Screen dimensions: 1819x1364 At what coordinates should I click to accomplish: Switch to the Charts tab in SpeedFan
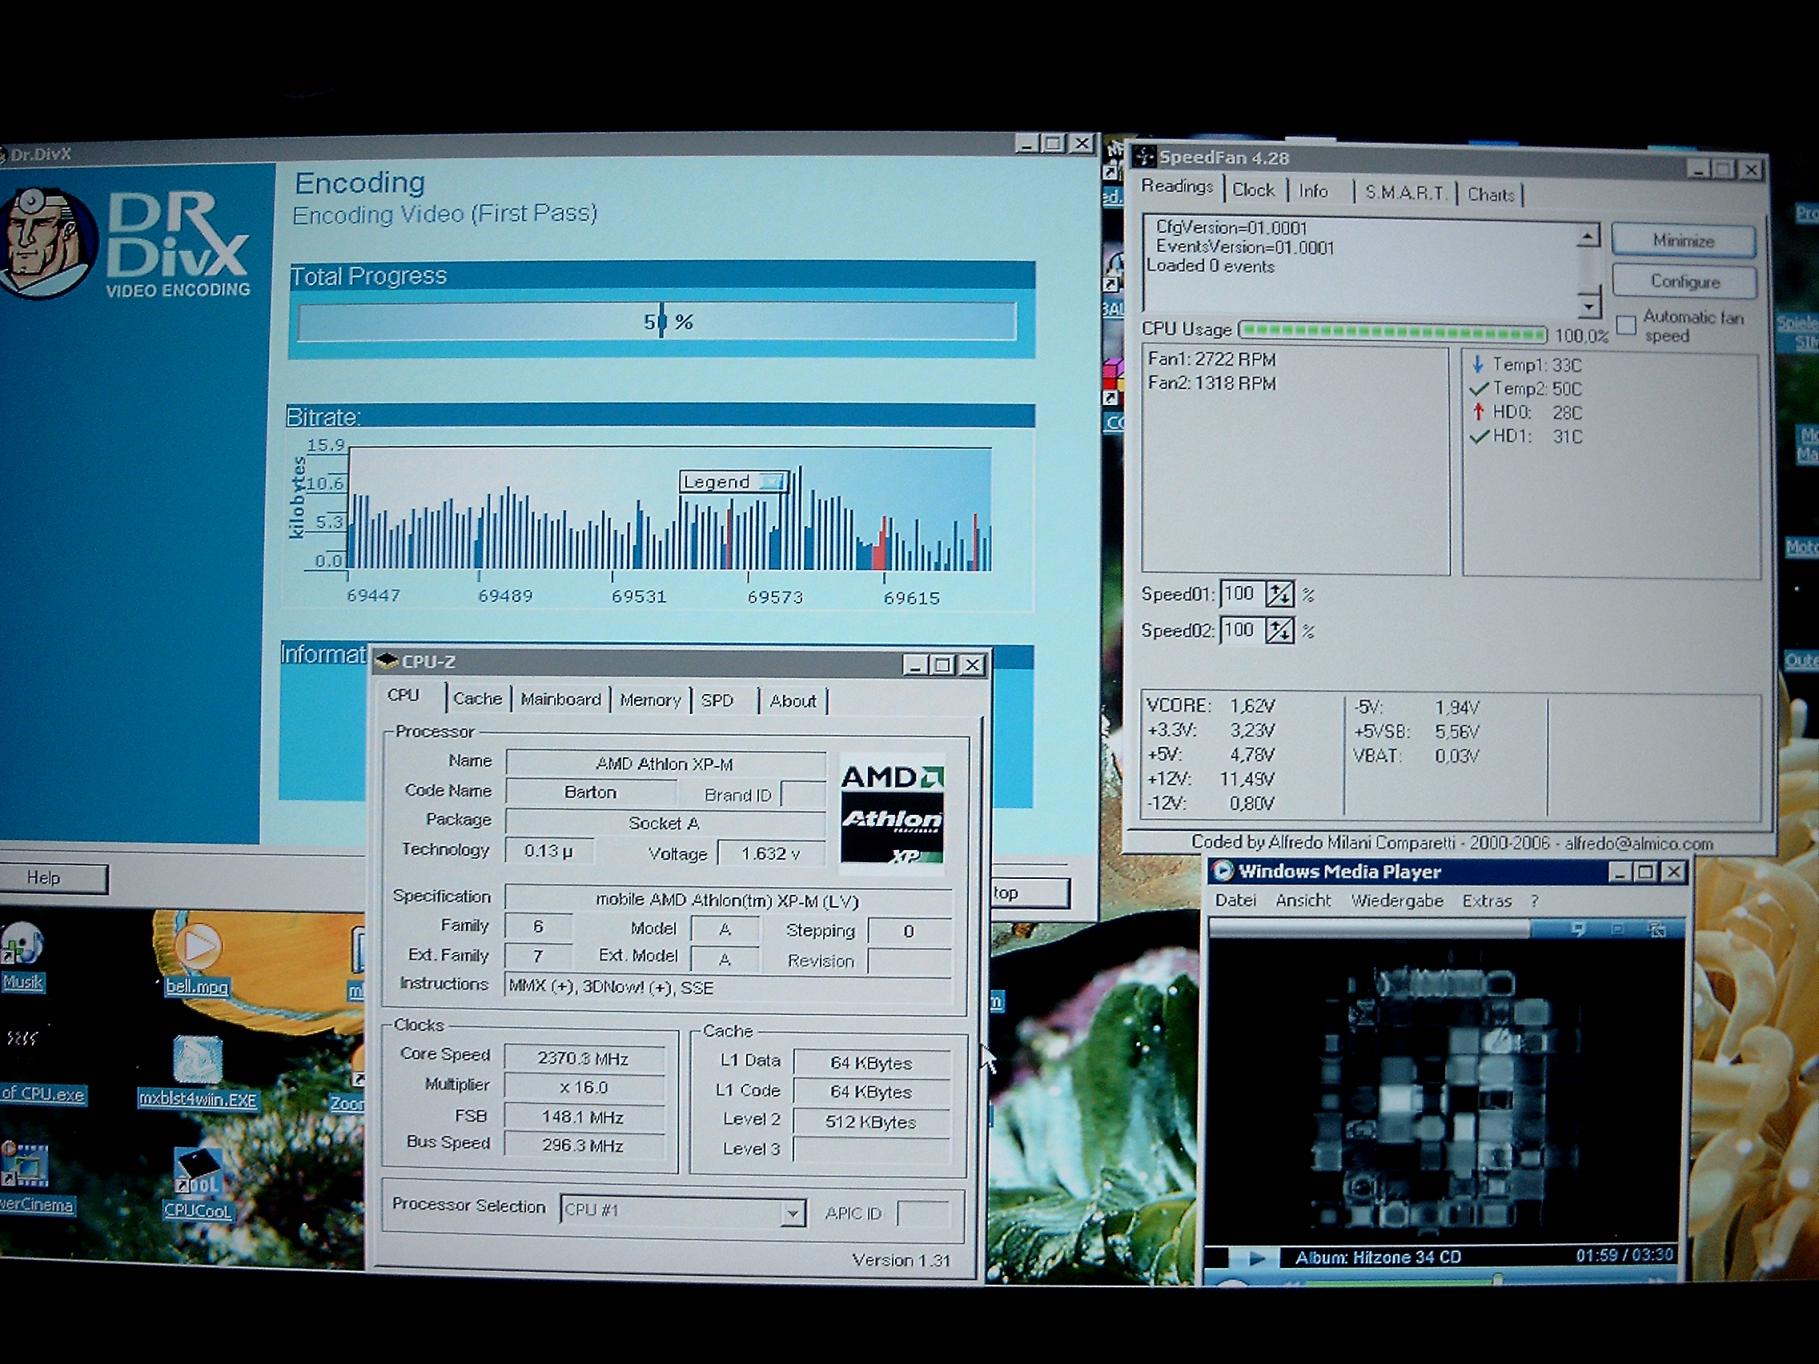coord(1491,195)
